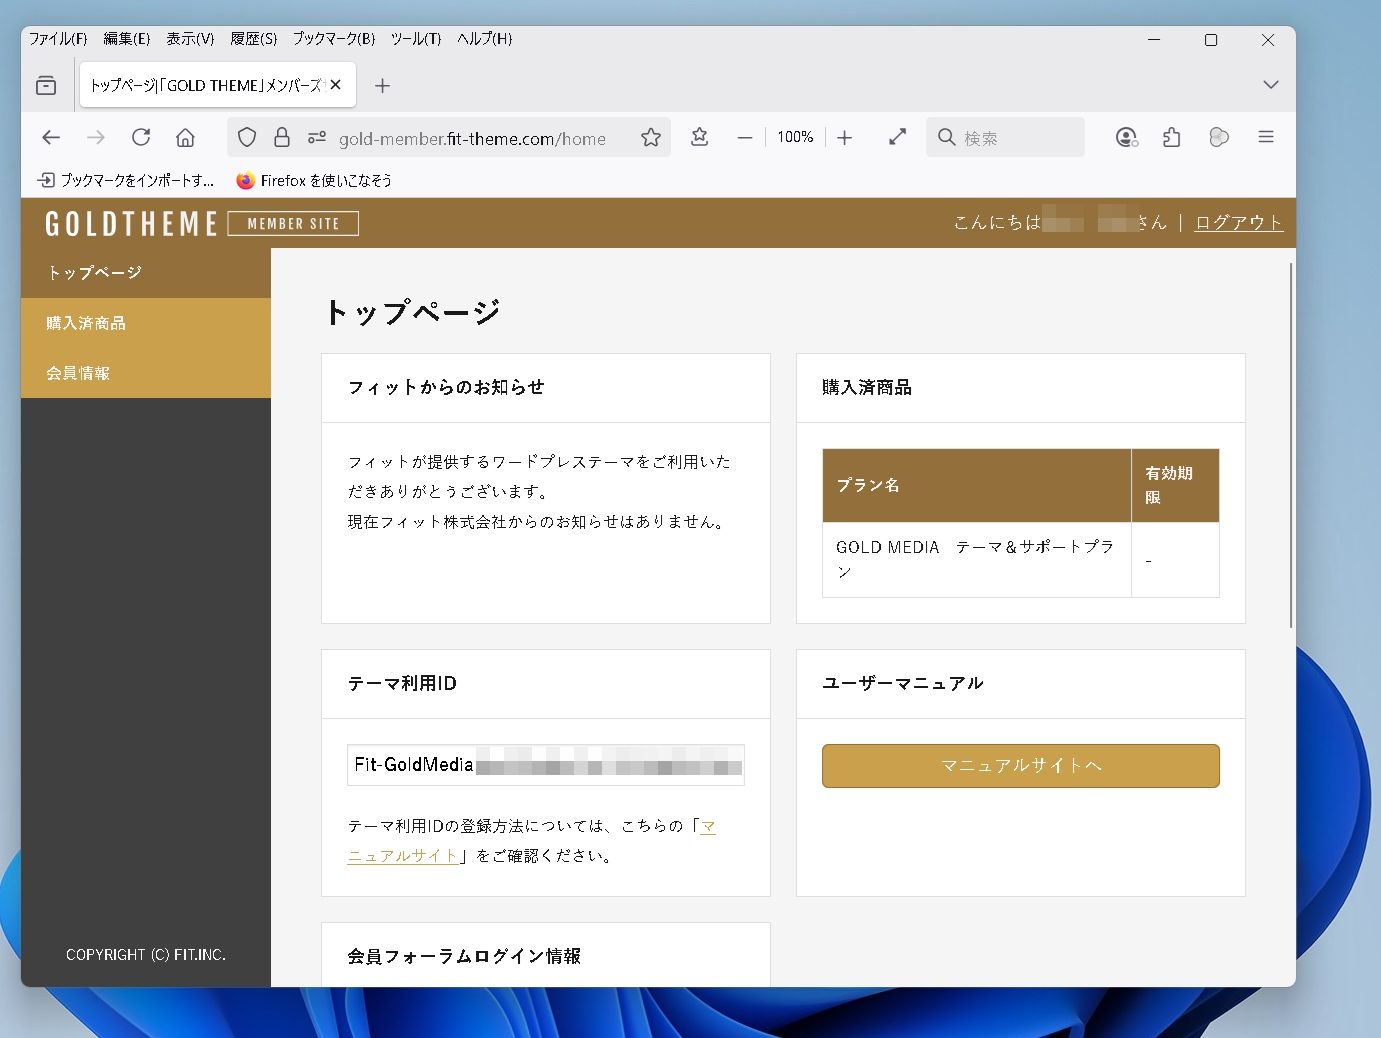Click the GOLDTHEME MEMBER SITE logo

pos(202,223)
